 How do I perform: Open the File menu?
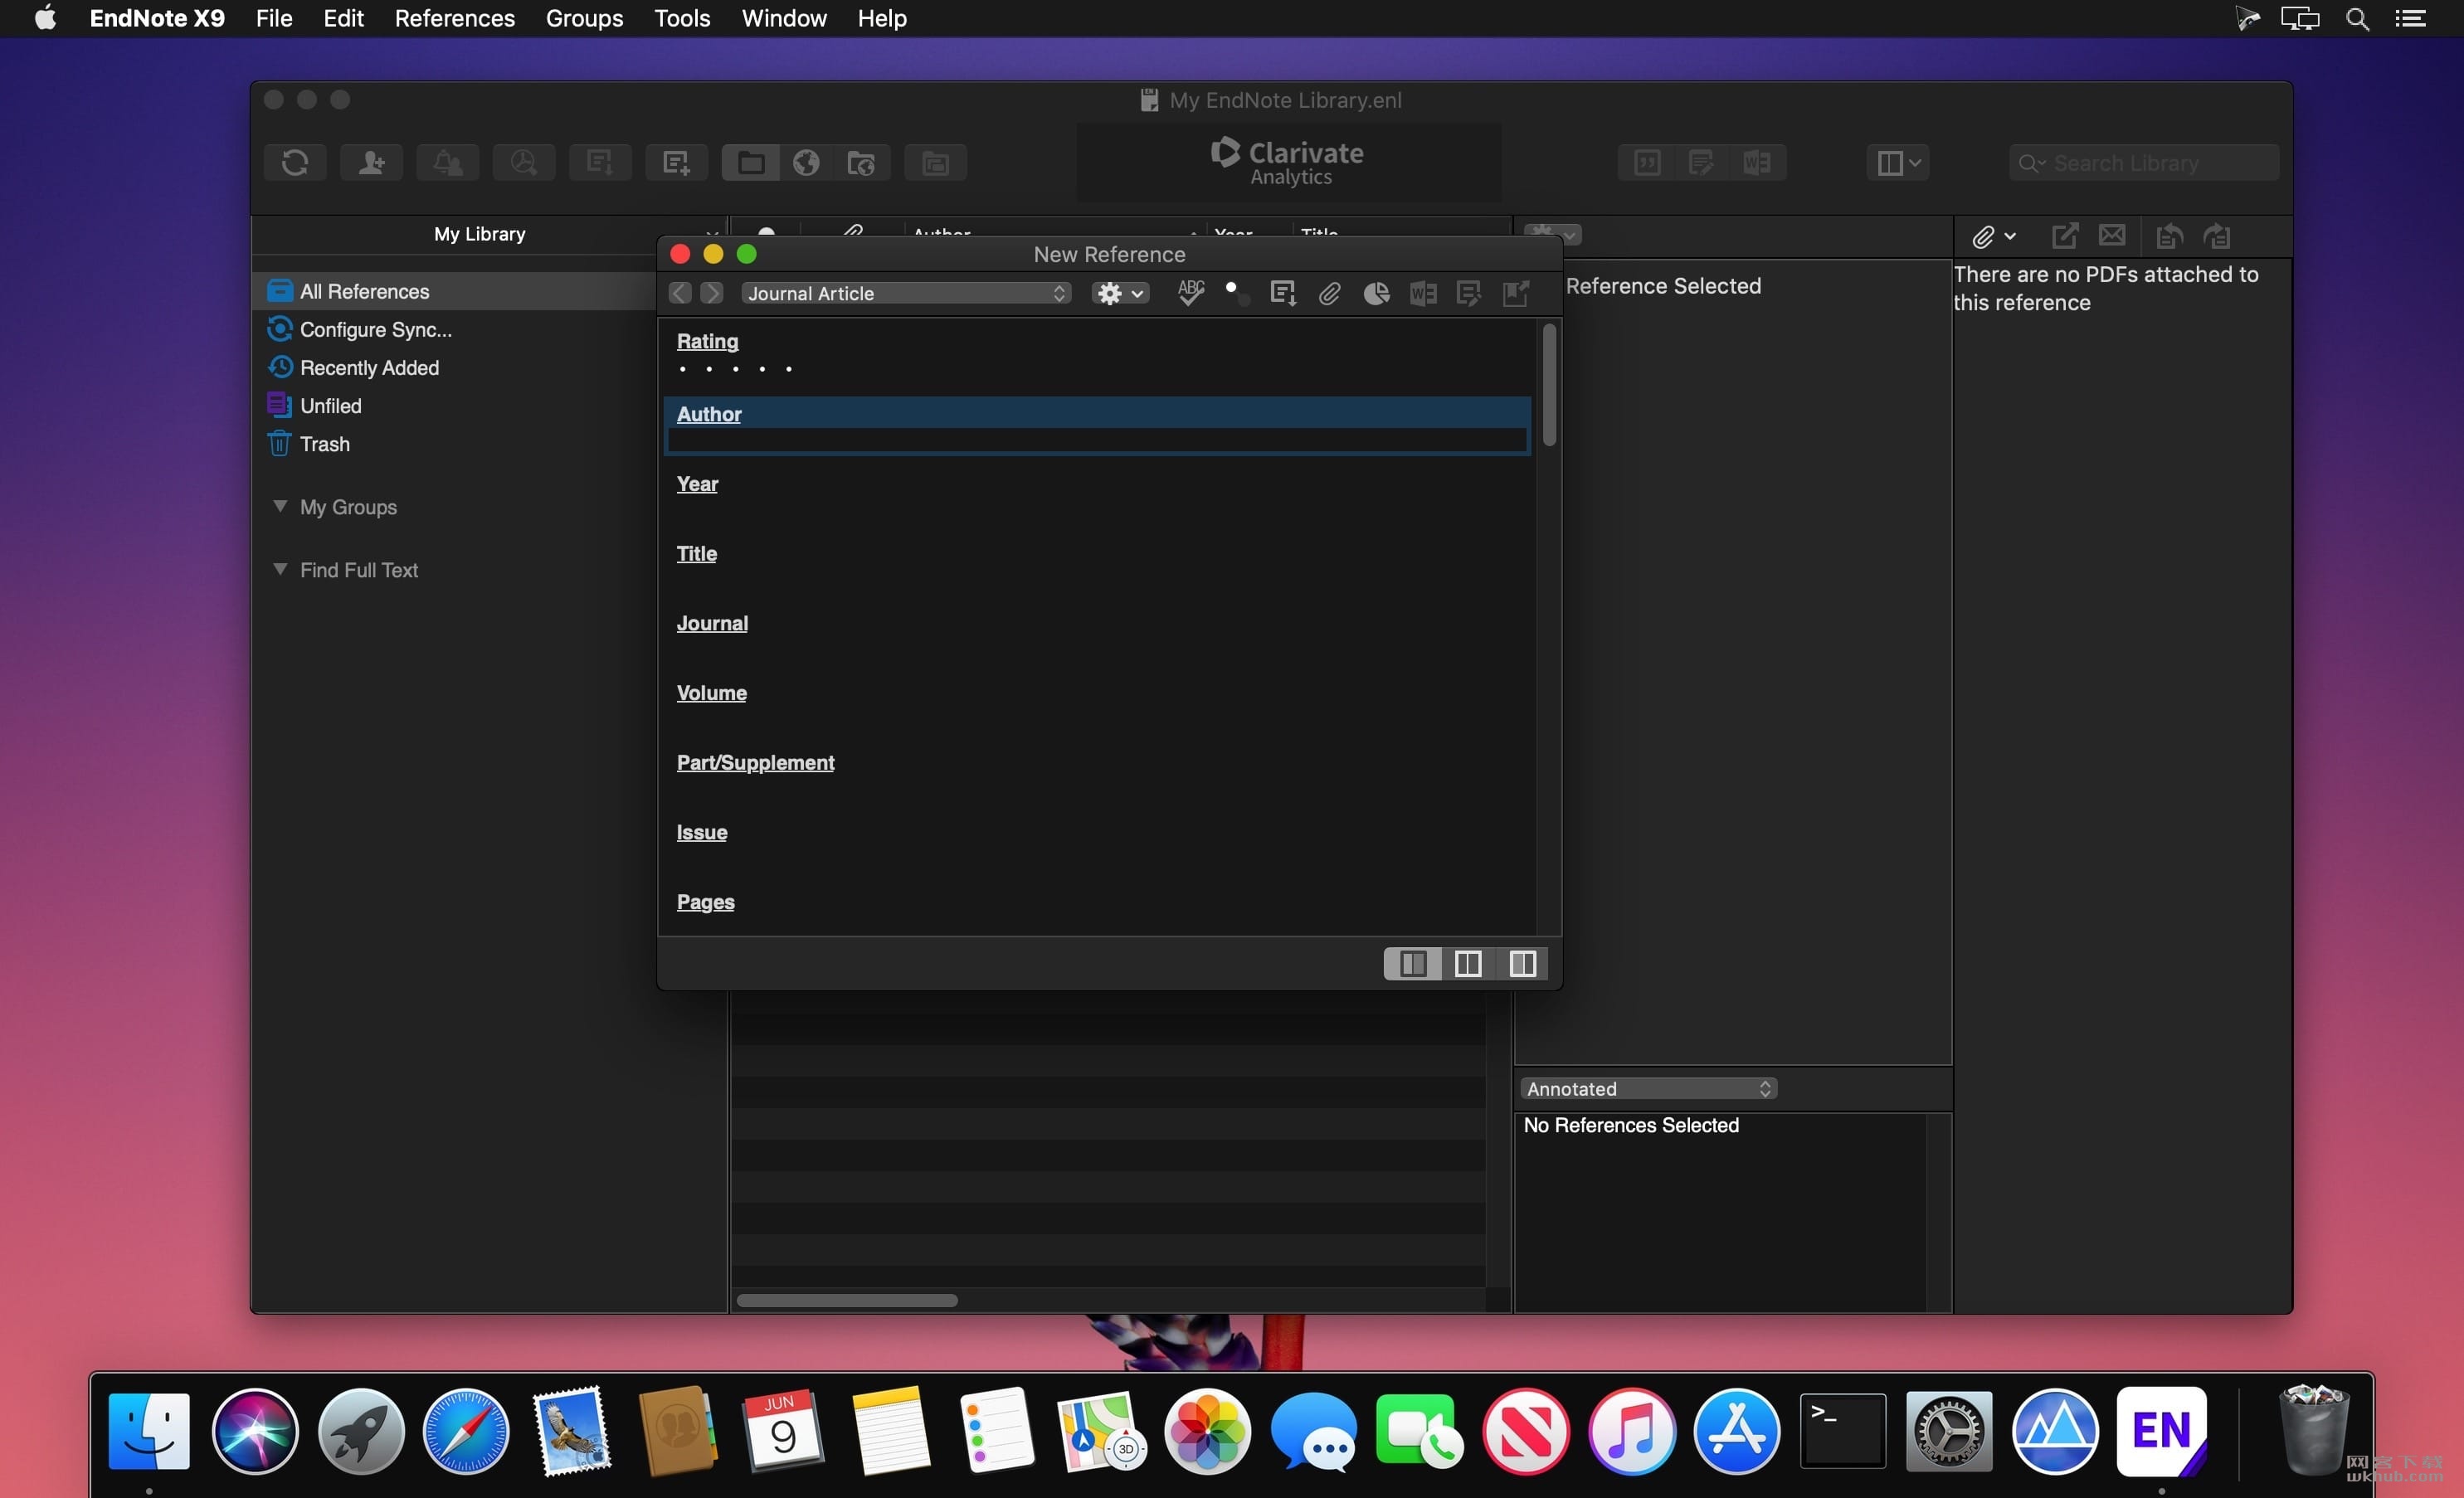[x=274, y=18]
